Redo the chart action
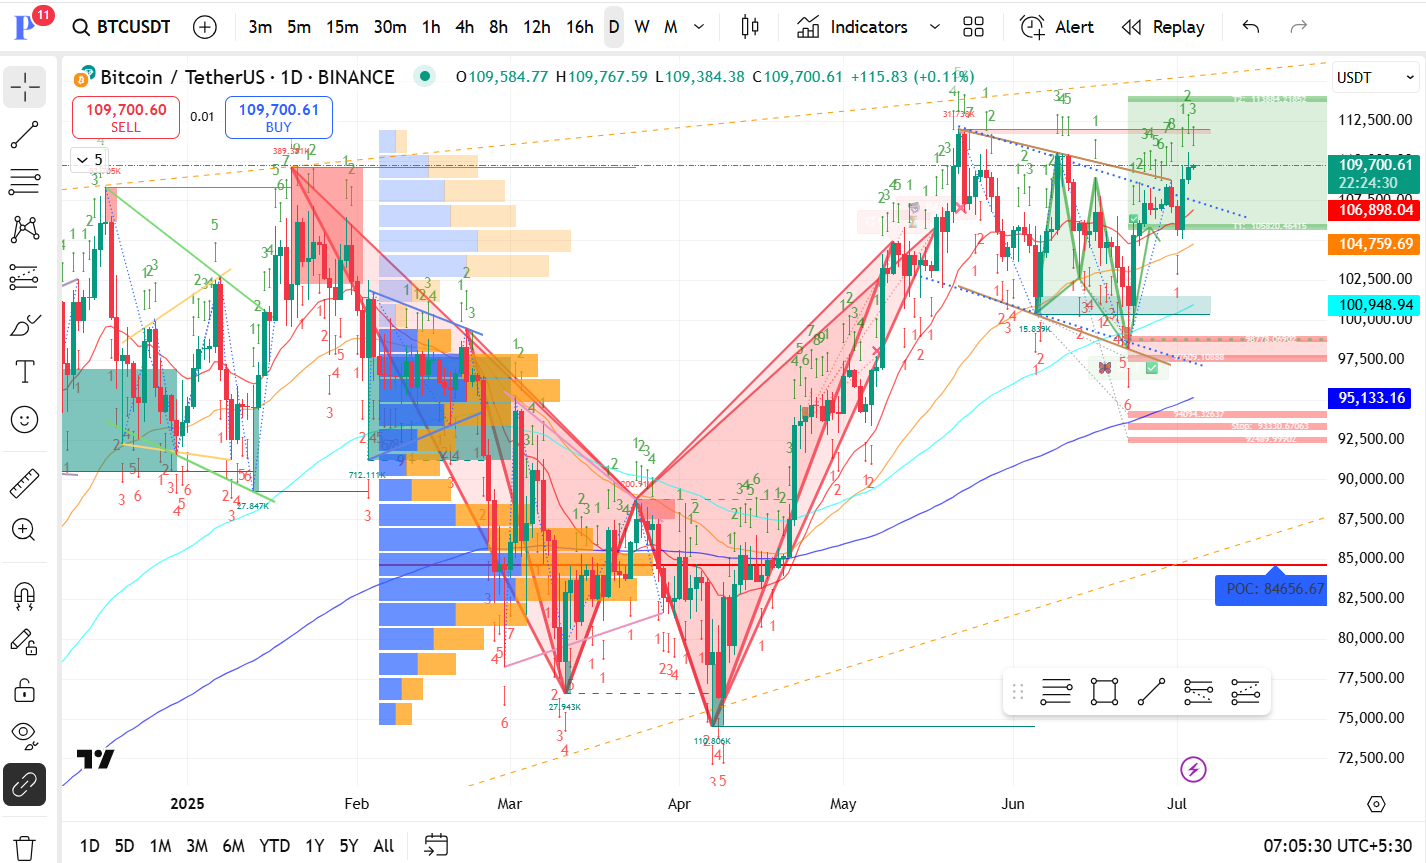1426x863 pixels. 1299,27
